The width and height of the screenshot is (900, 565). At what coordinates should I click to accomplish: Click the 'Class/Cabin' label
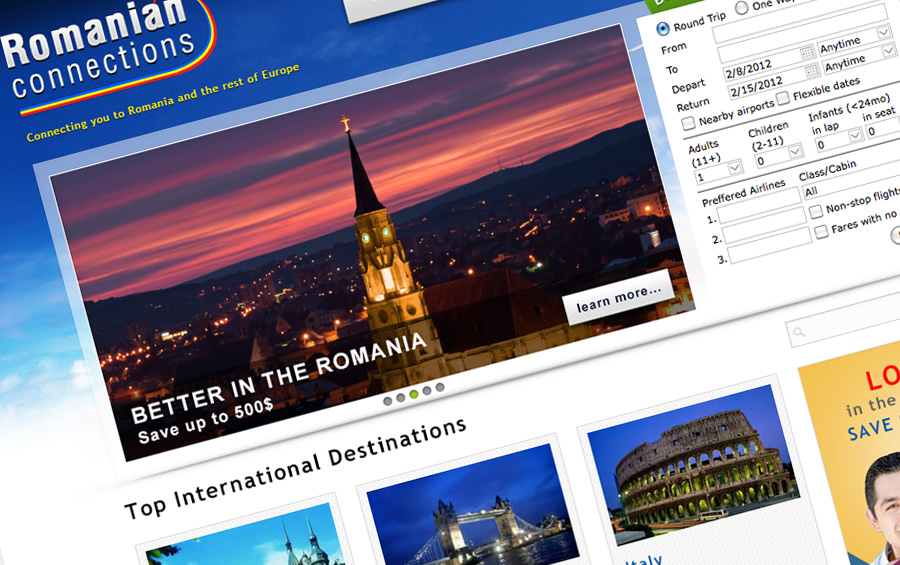pos(827,169)
